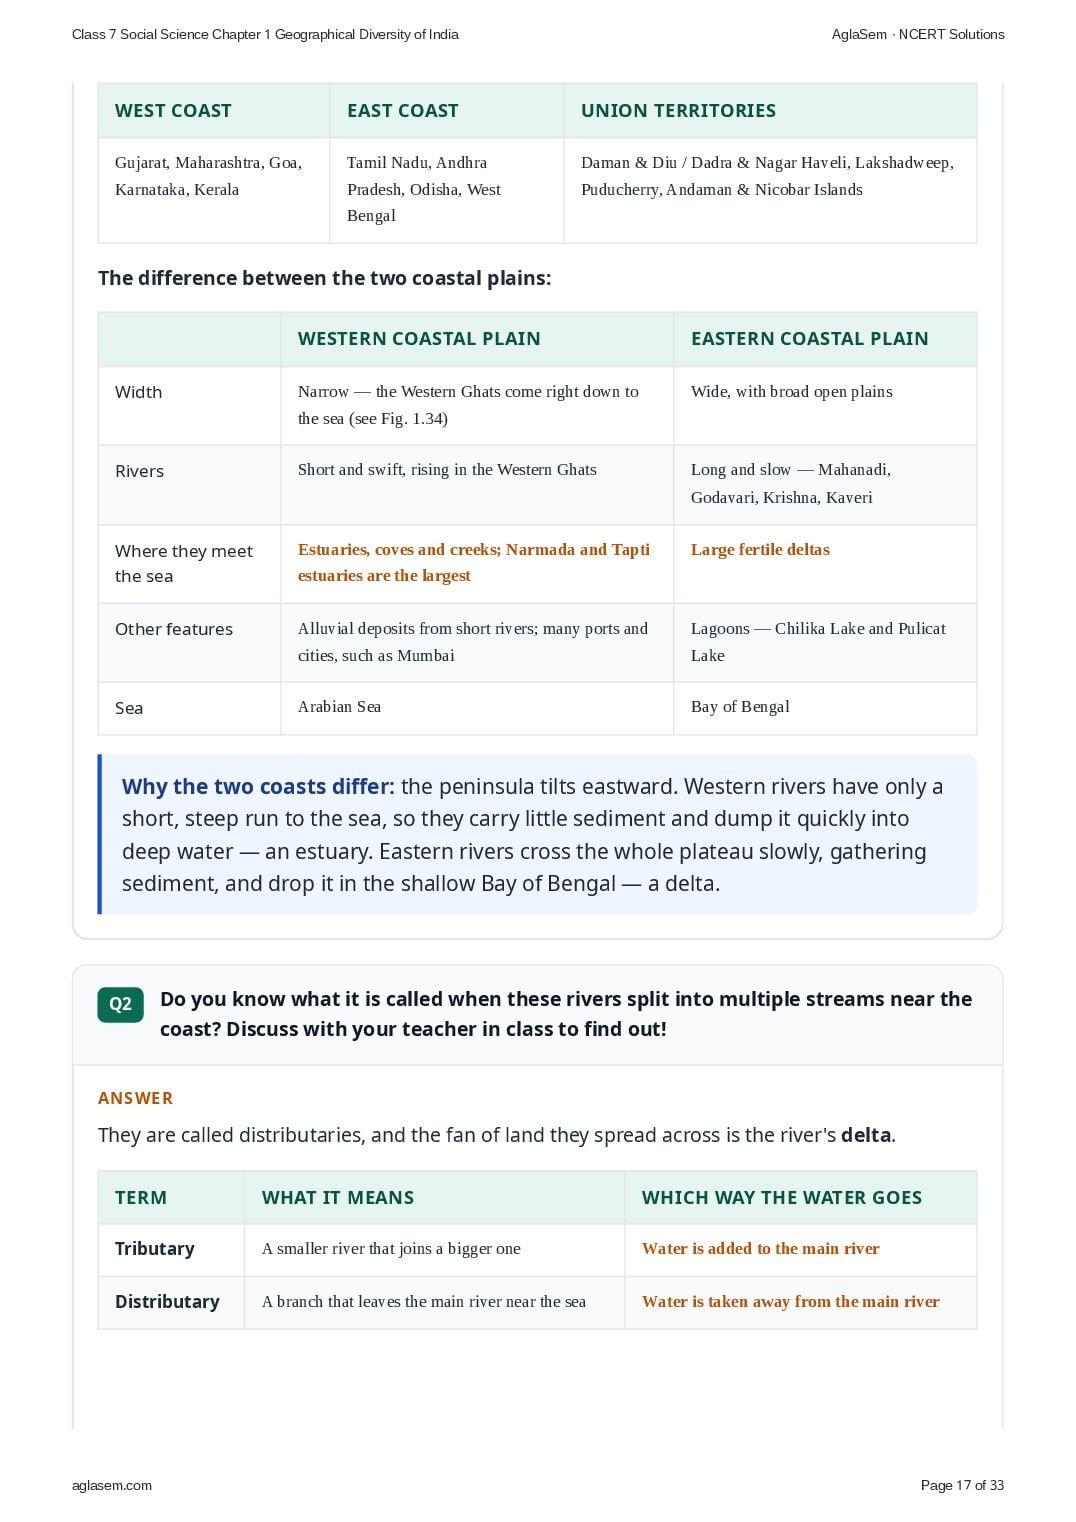Screen dimensions: 1076x1522
Task: Click the AglaSem NCERT Solutions header text
Action: (x=918, y=34)
